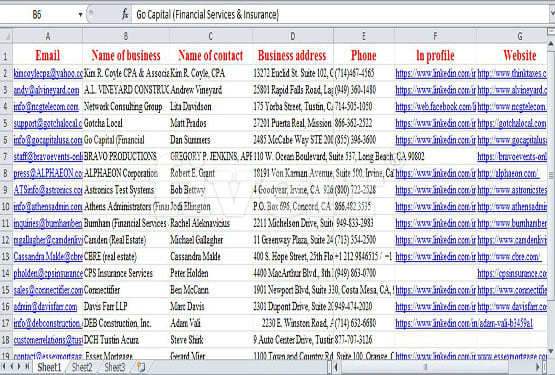Click the formula bar with Go Capital text
The image size is (555, 375).
[x=340, y=15]
